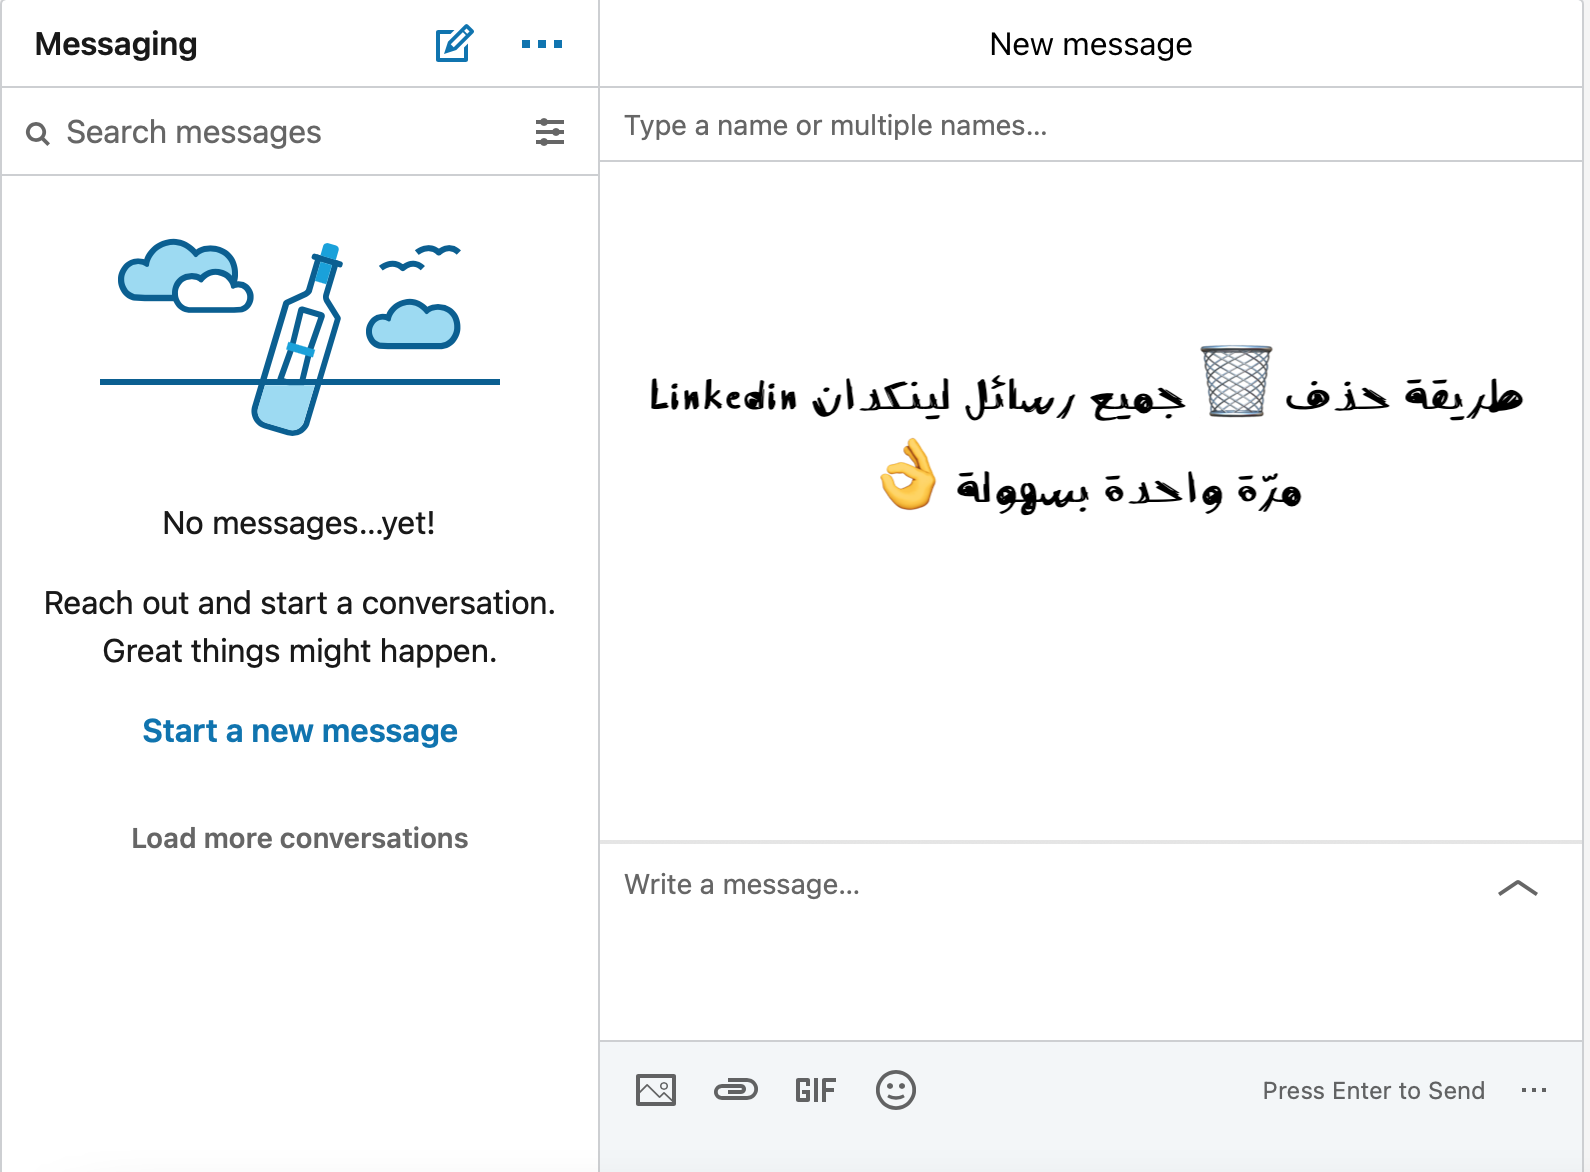Select the Messaging header label
The height and width of the screenshot is (1172, 1590).
pos(116,43)
